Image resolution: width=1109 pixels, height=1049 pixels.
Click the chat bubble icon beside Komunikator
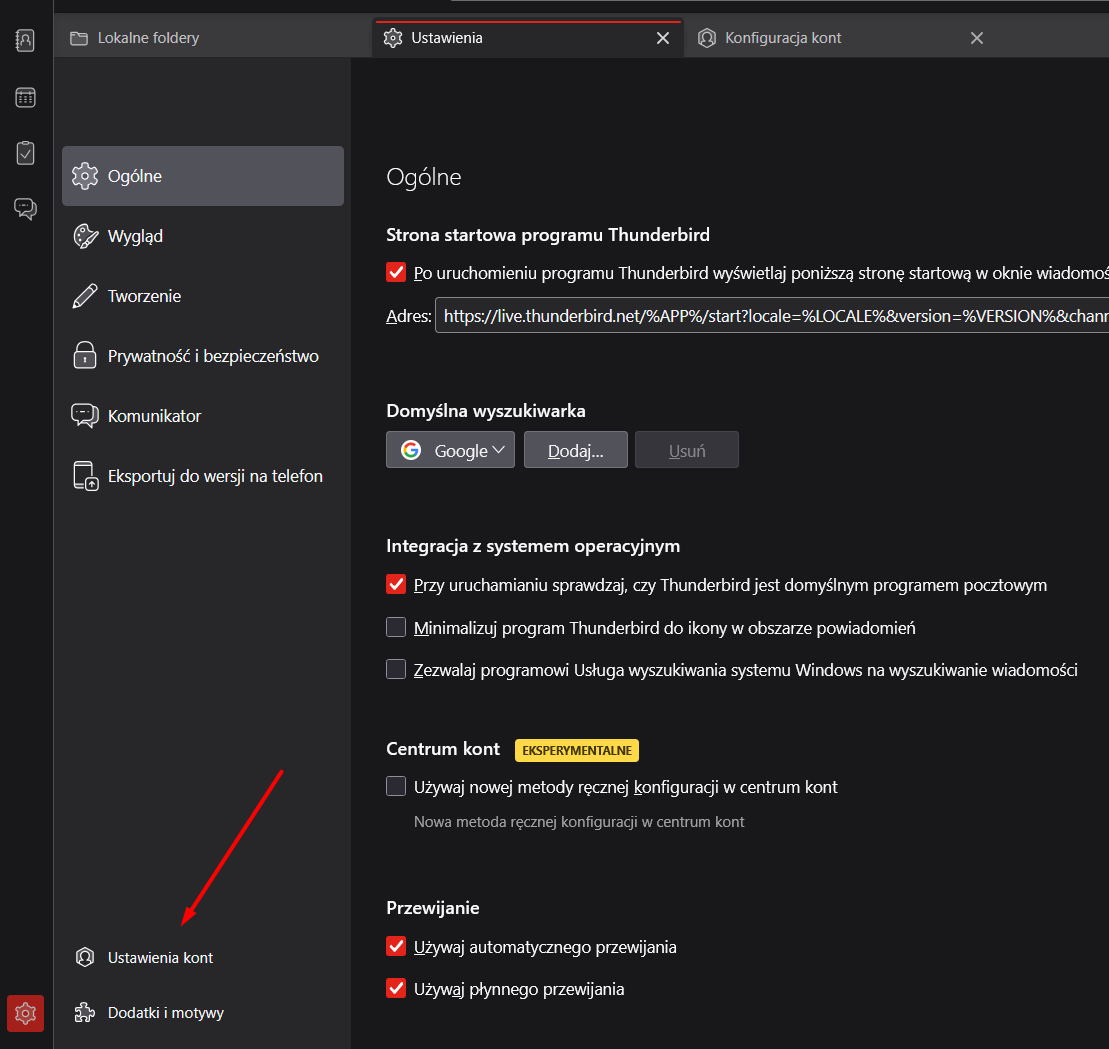tap(85, 415)
